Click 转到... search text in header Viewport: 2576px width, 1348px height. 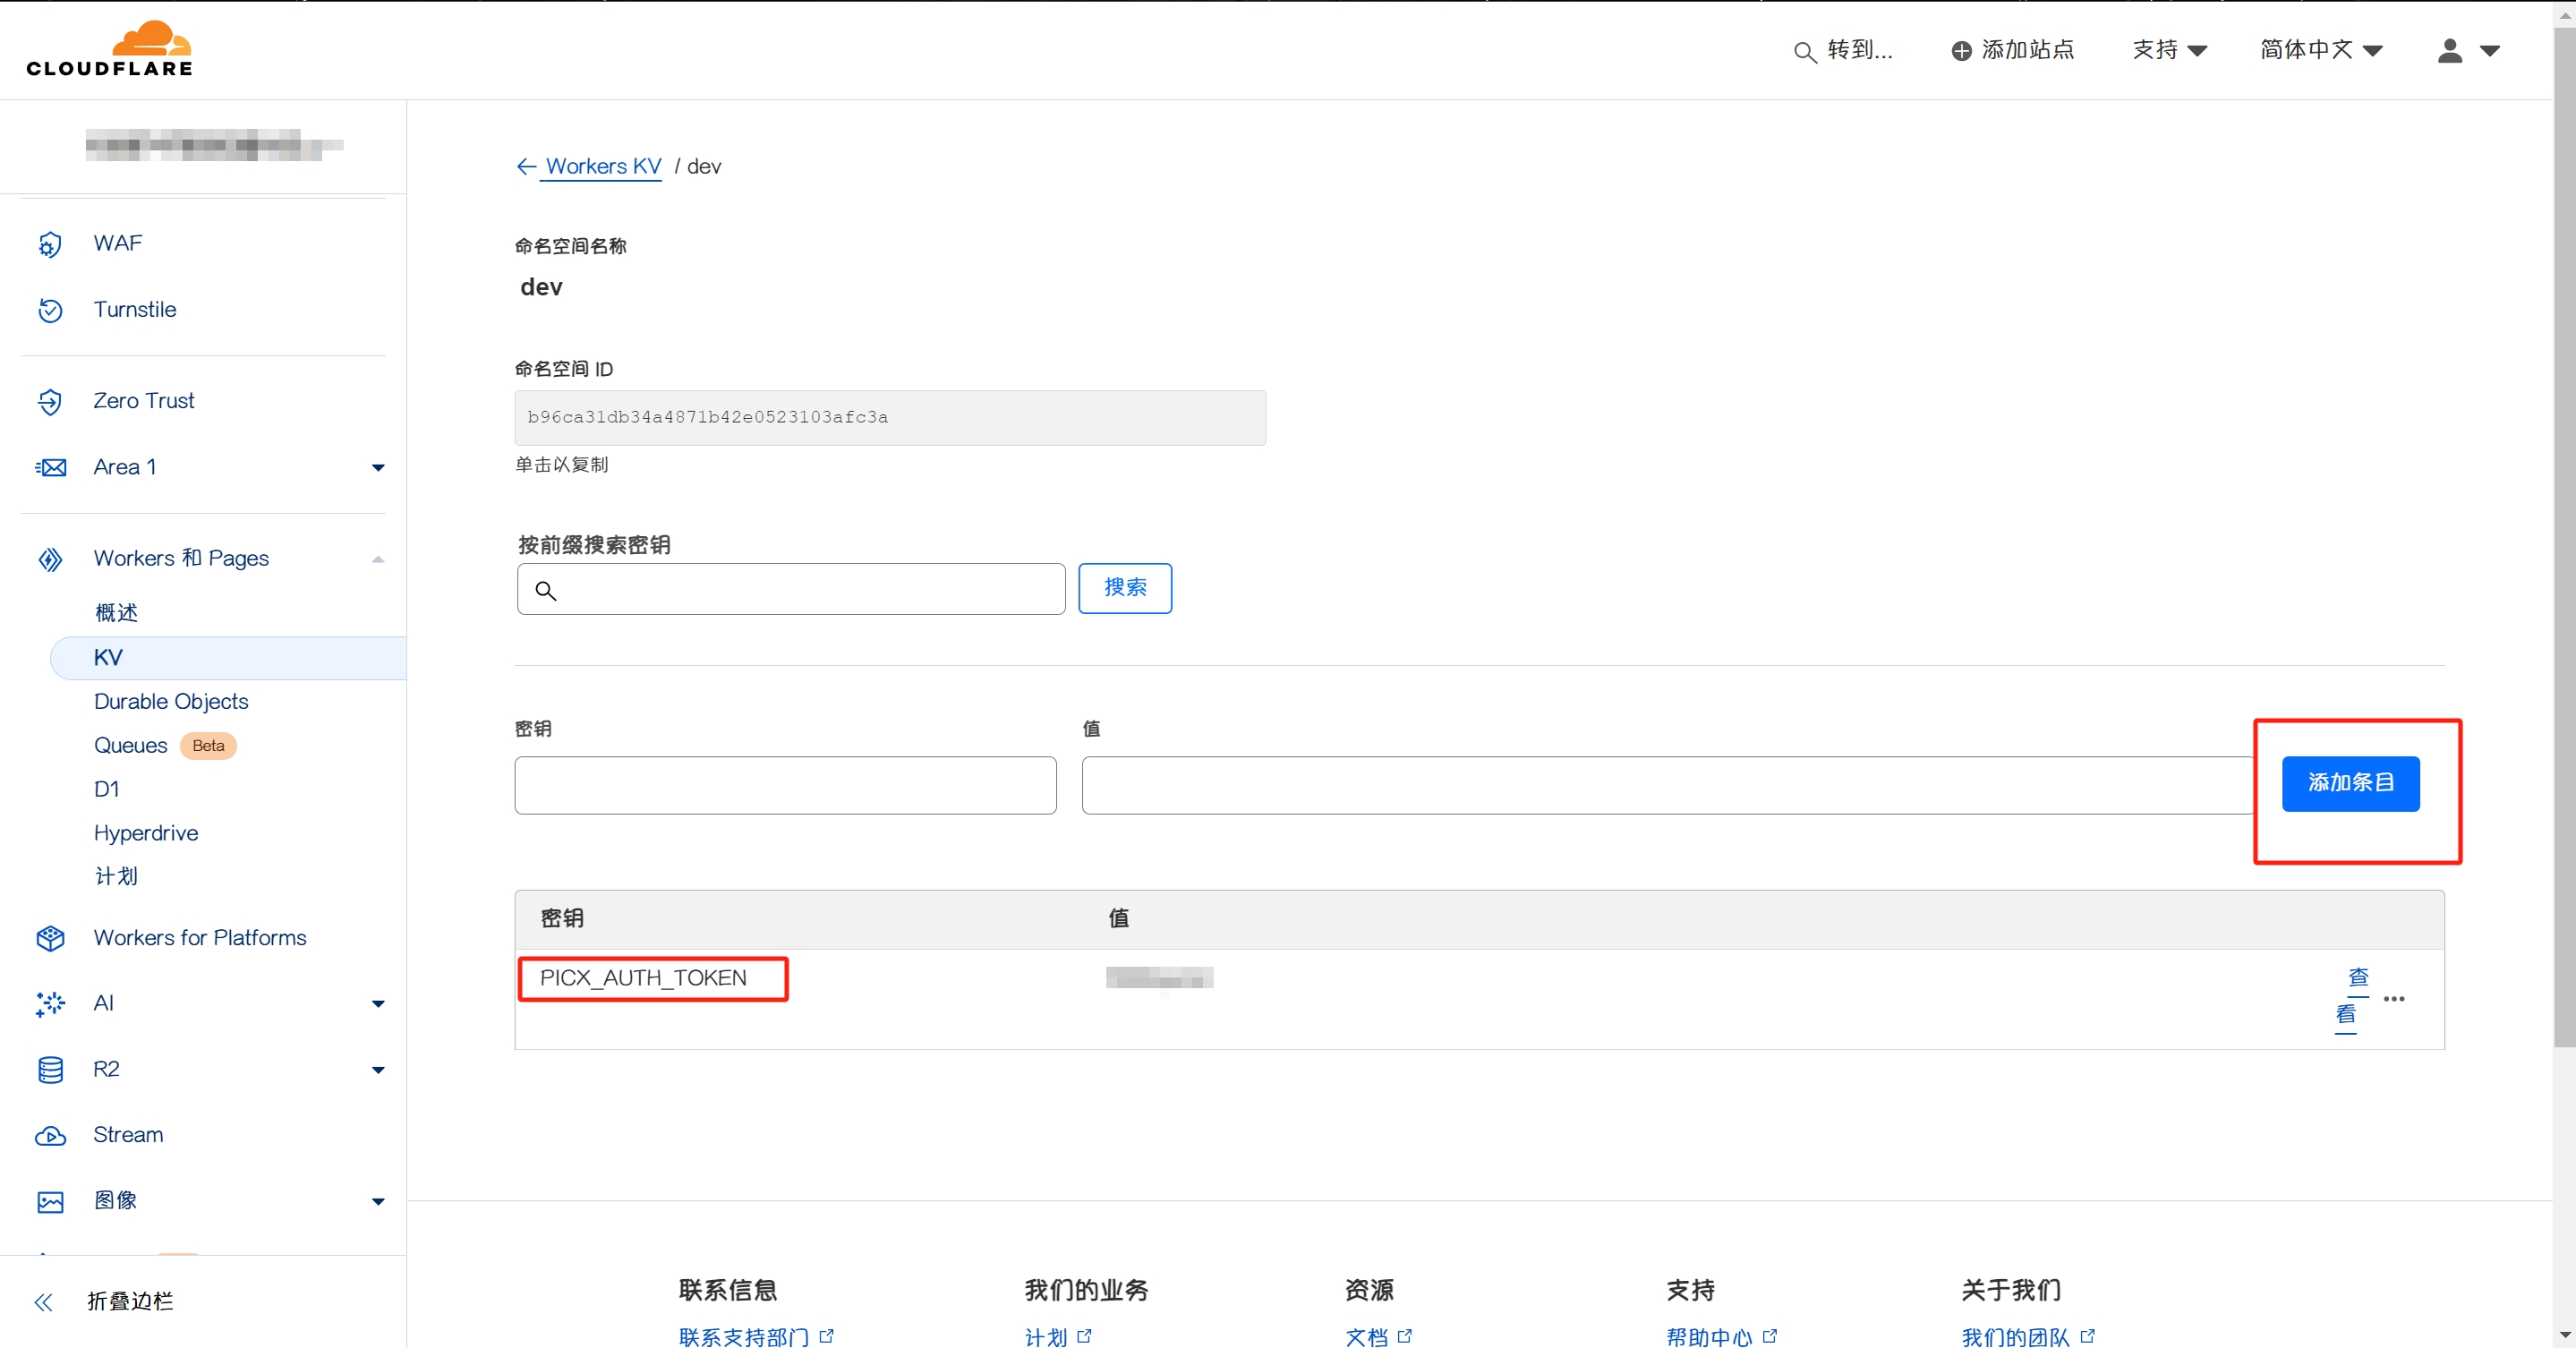click(x=1860, y=50)
